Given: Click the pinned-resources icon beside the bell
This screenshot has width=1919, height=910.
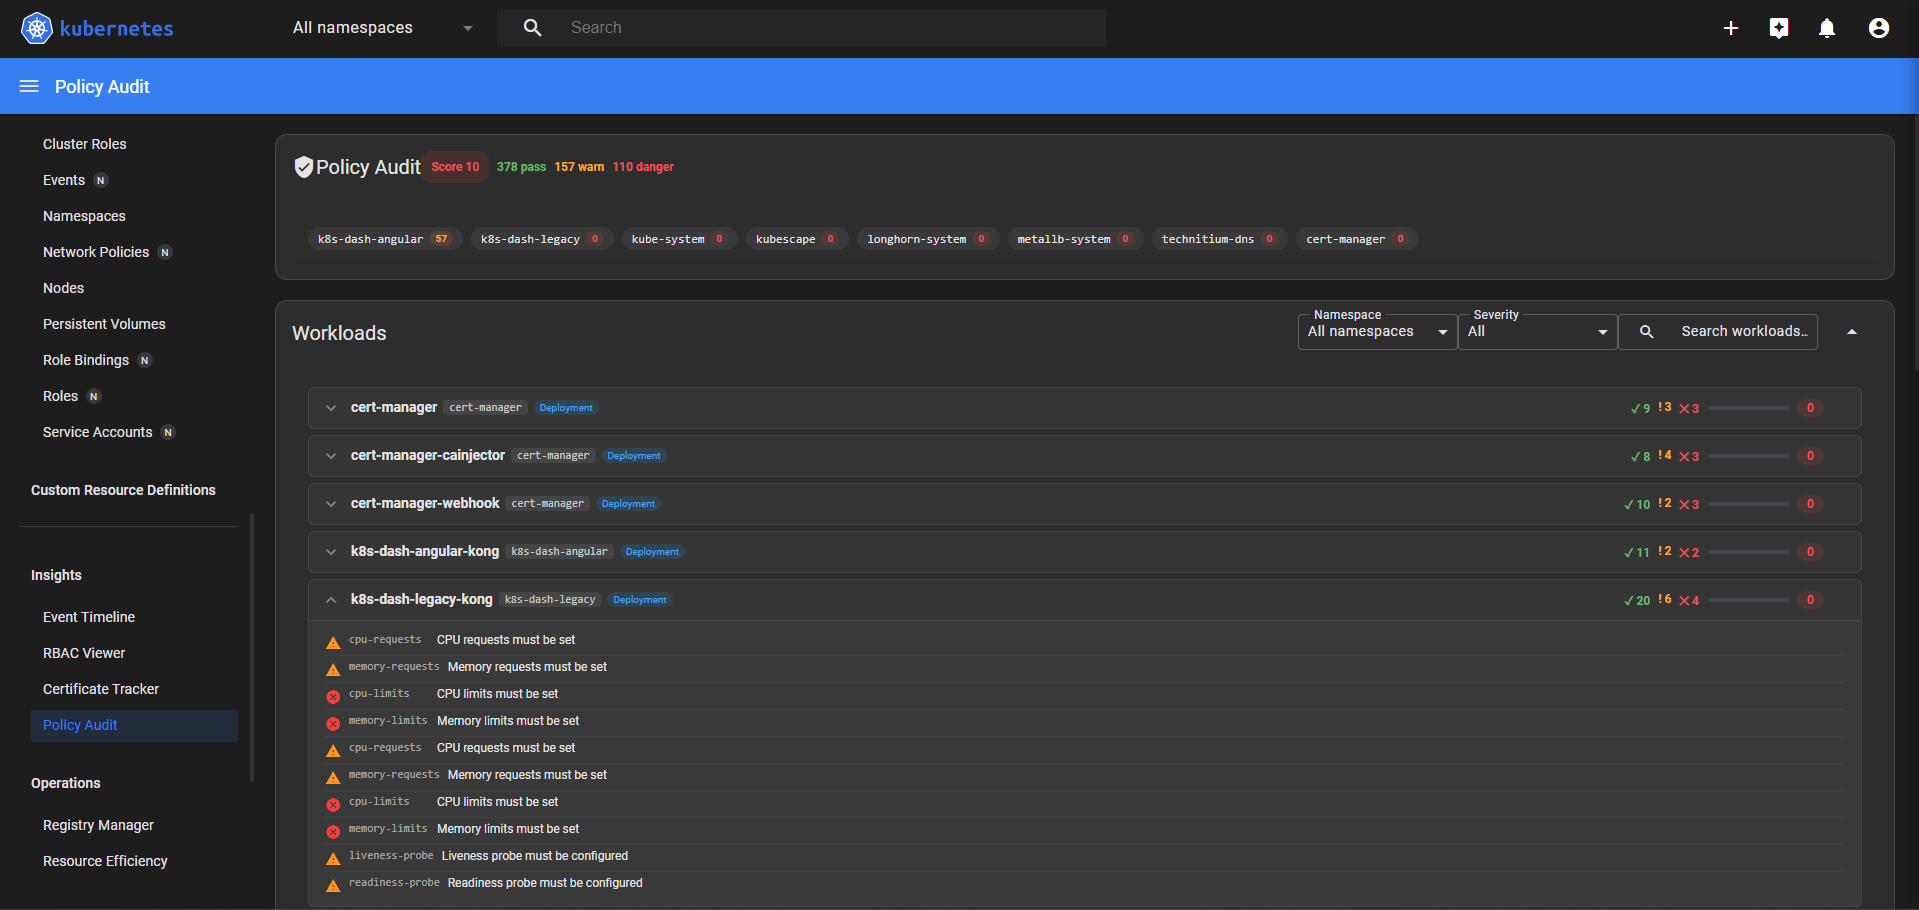Looking at the screenshot, I should coord(1779,28).
